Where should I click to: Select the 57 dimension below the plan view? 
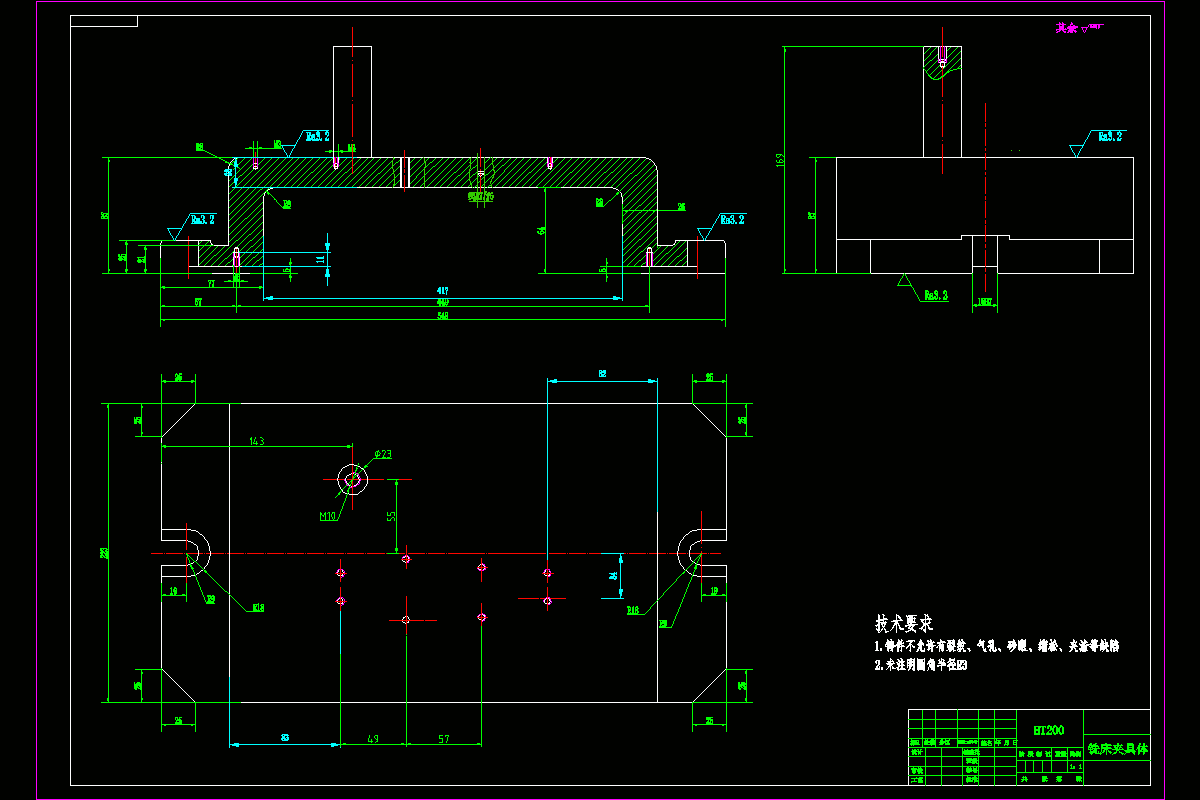click(444, 739)
